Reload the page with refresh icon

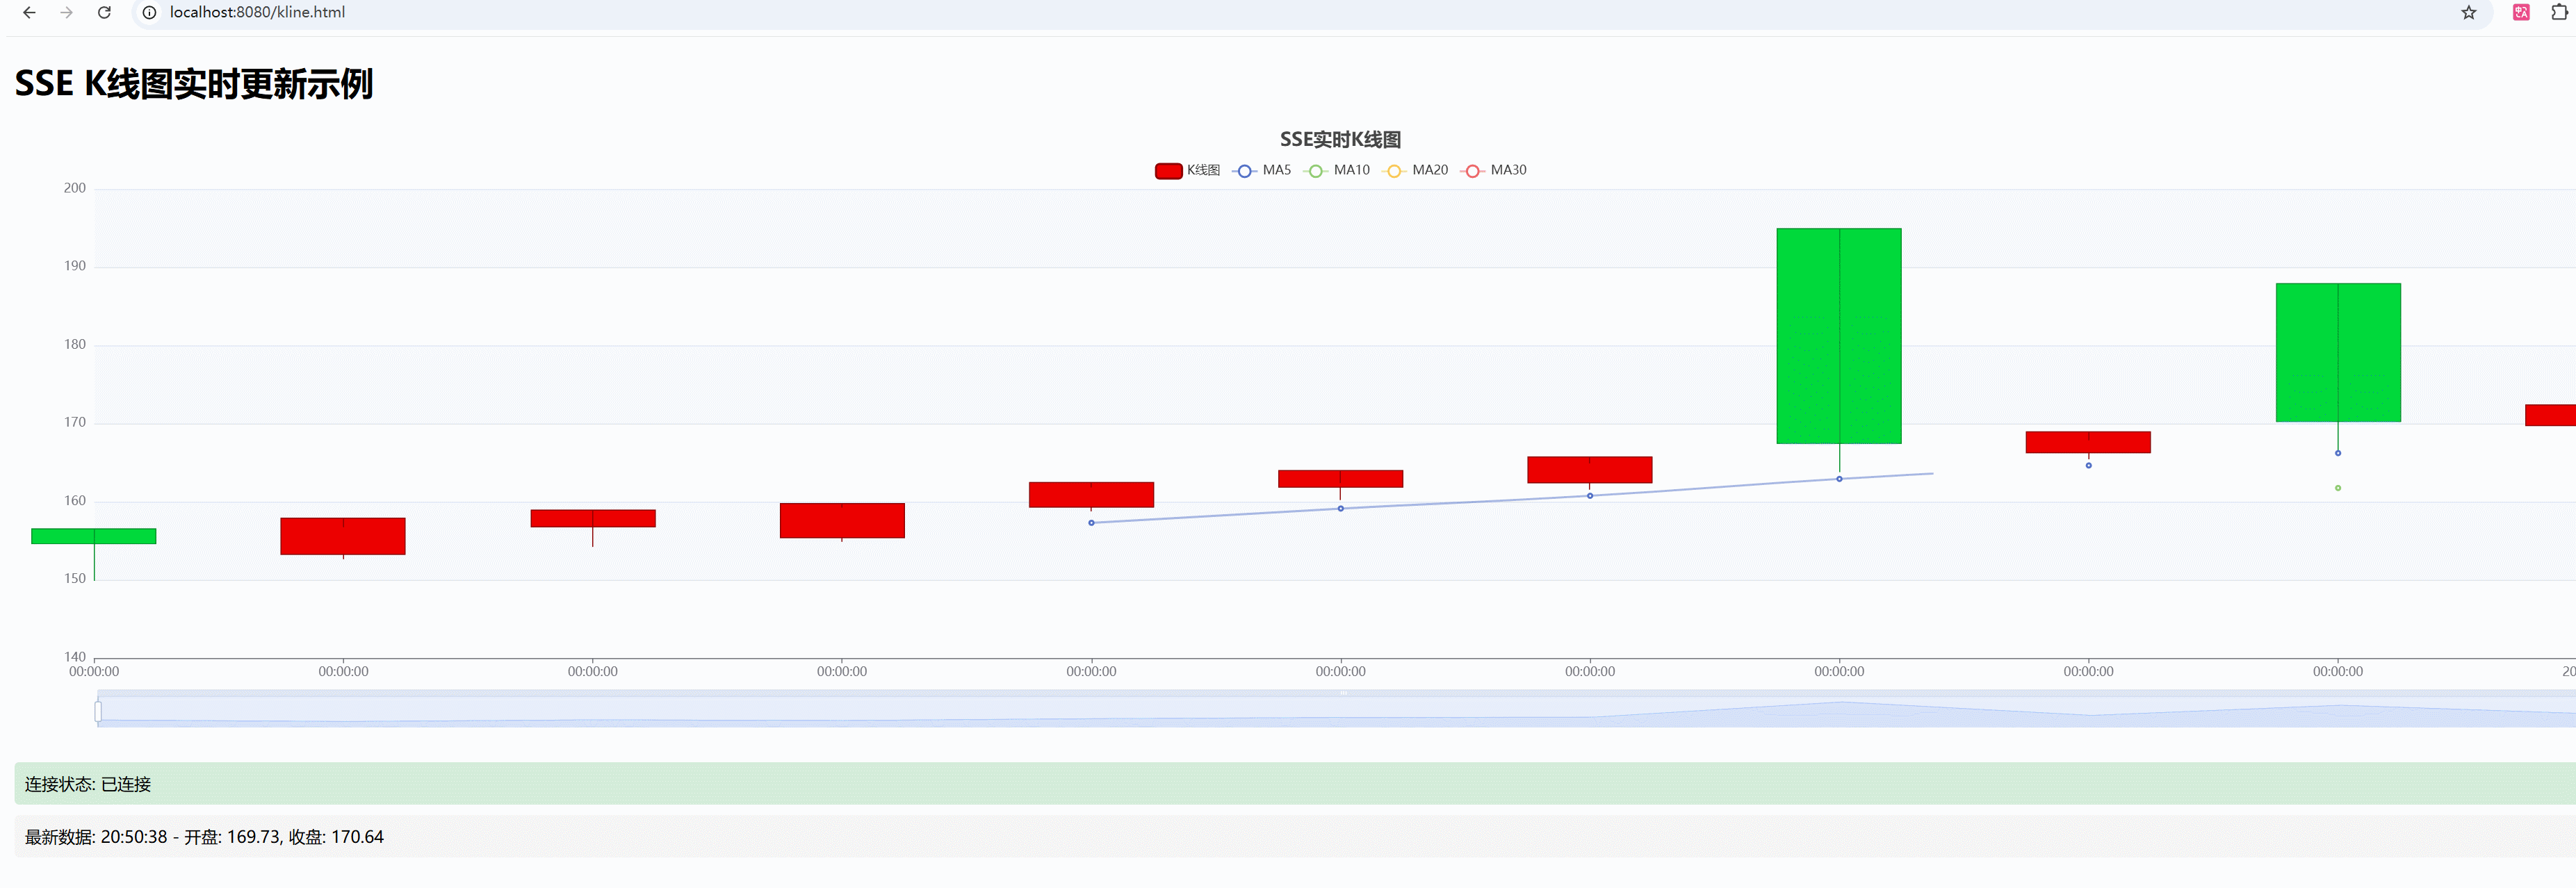104,13
